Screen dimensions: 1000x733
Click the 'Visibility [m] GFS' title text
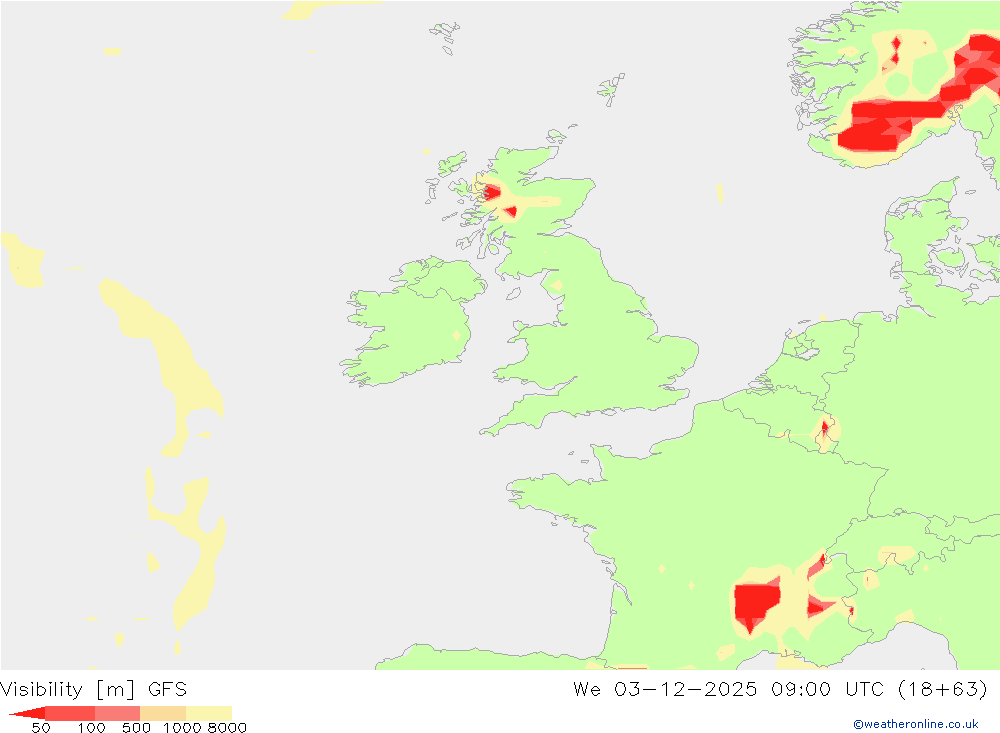pyautogui.click(x=94, y=690)
